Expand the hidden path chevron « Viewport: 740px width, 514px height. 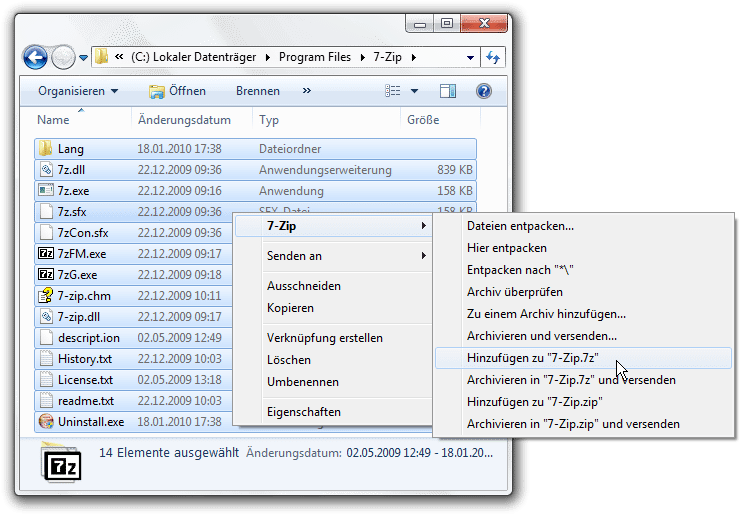[119, 57]
